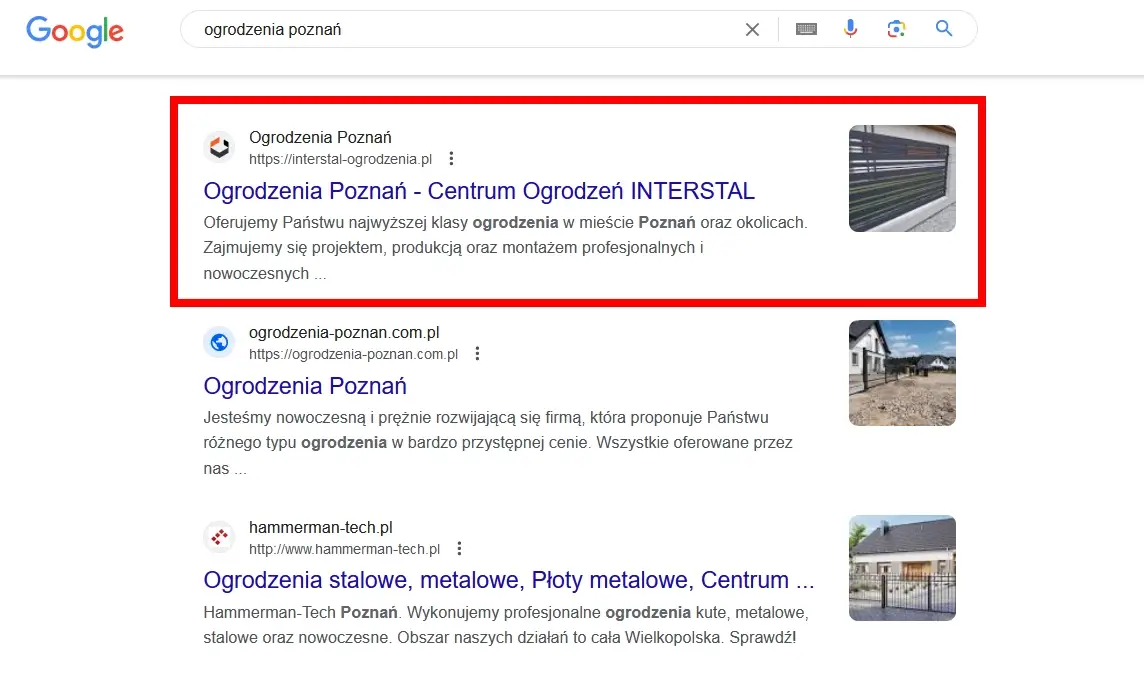Click the house construction site thumbnail
Image resolution: width=1144 pixels, height=700 pixels.
point(902,373)
